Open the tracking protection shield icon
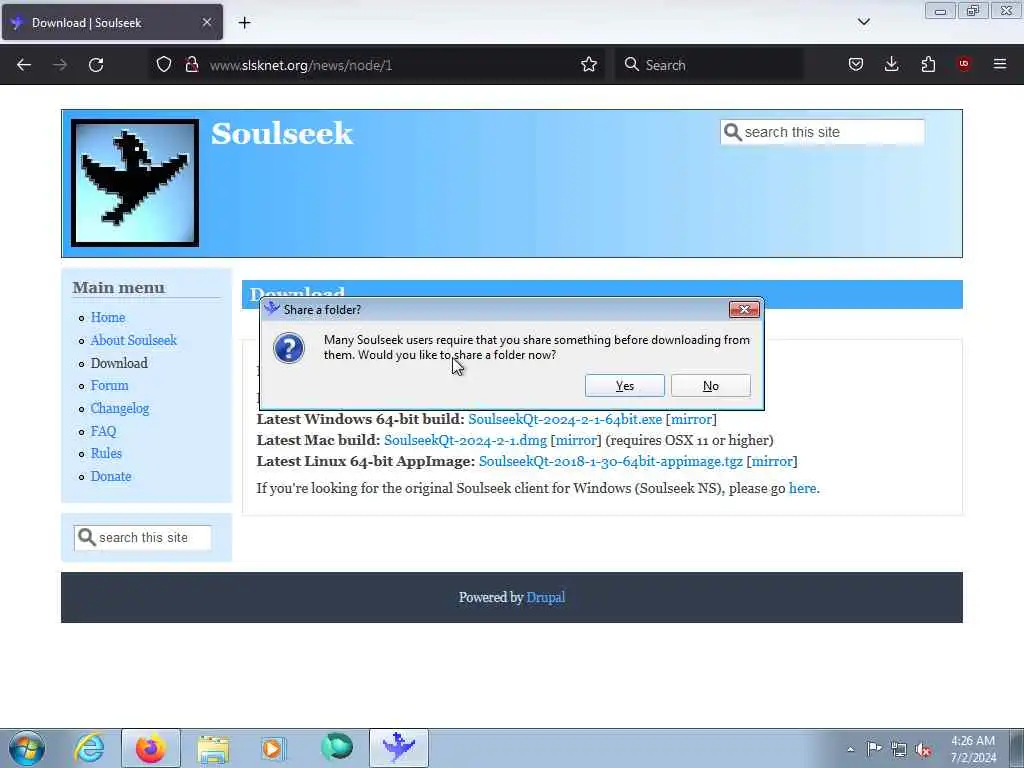1024x768 pixels. tap(164, 65)
